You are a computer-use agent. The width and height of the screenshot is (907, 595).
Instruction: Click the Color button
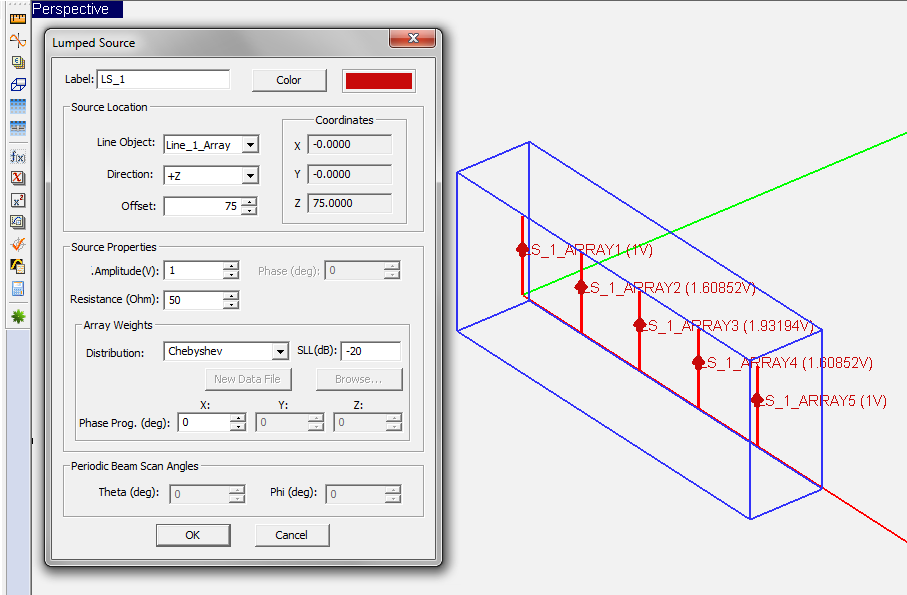tap(289, 80)
